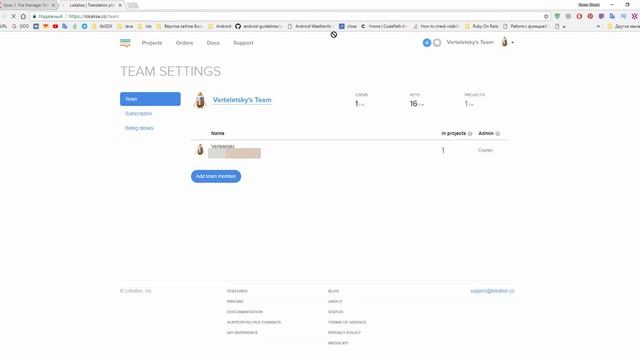Click the Add team member button
Screen dimensions: 640x360
tap(216, 176)
